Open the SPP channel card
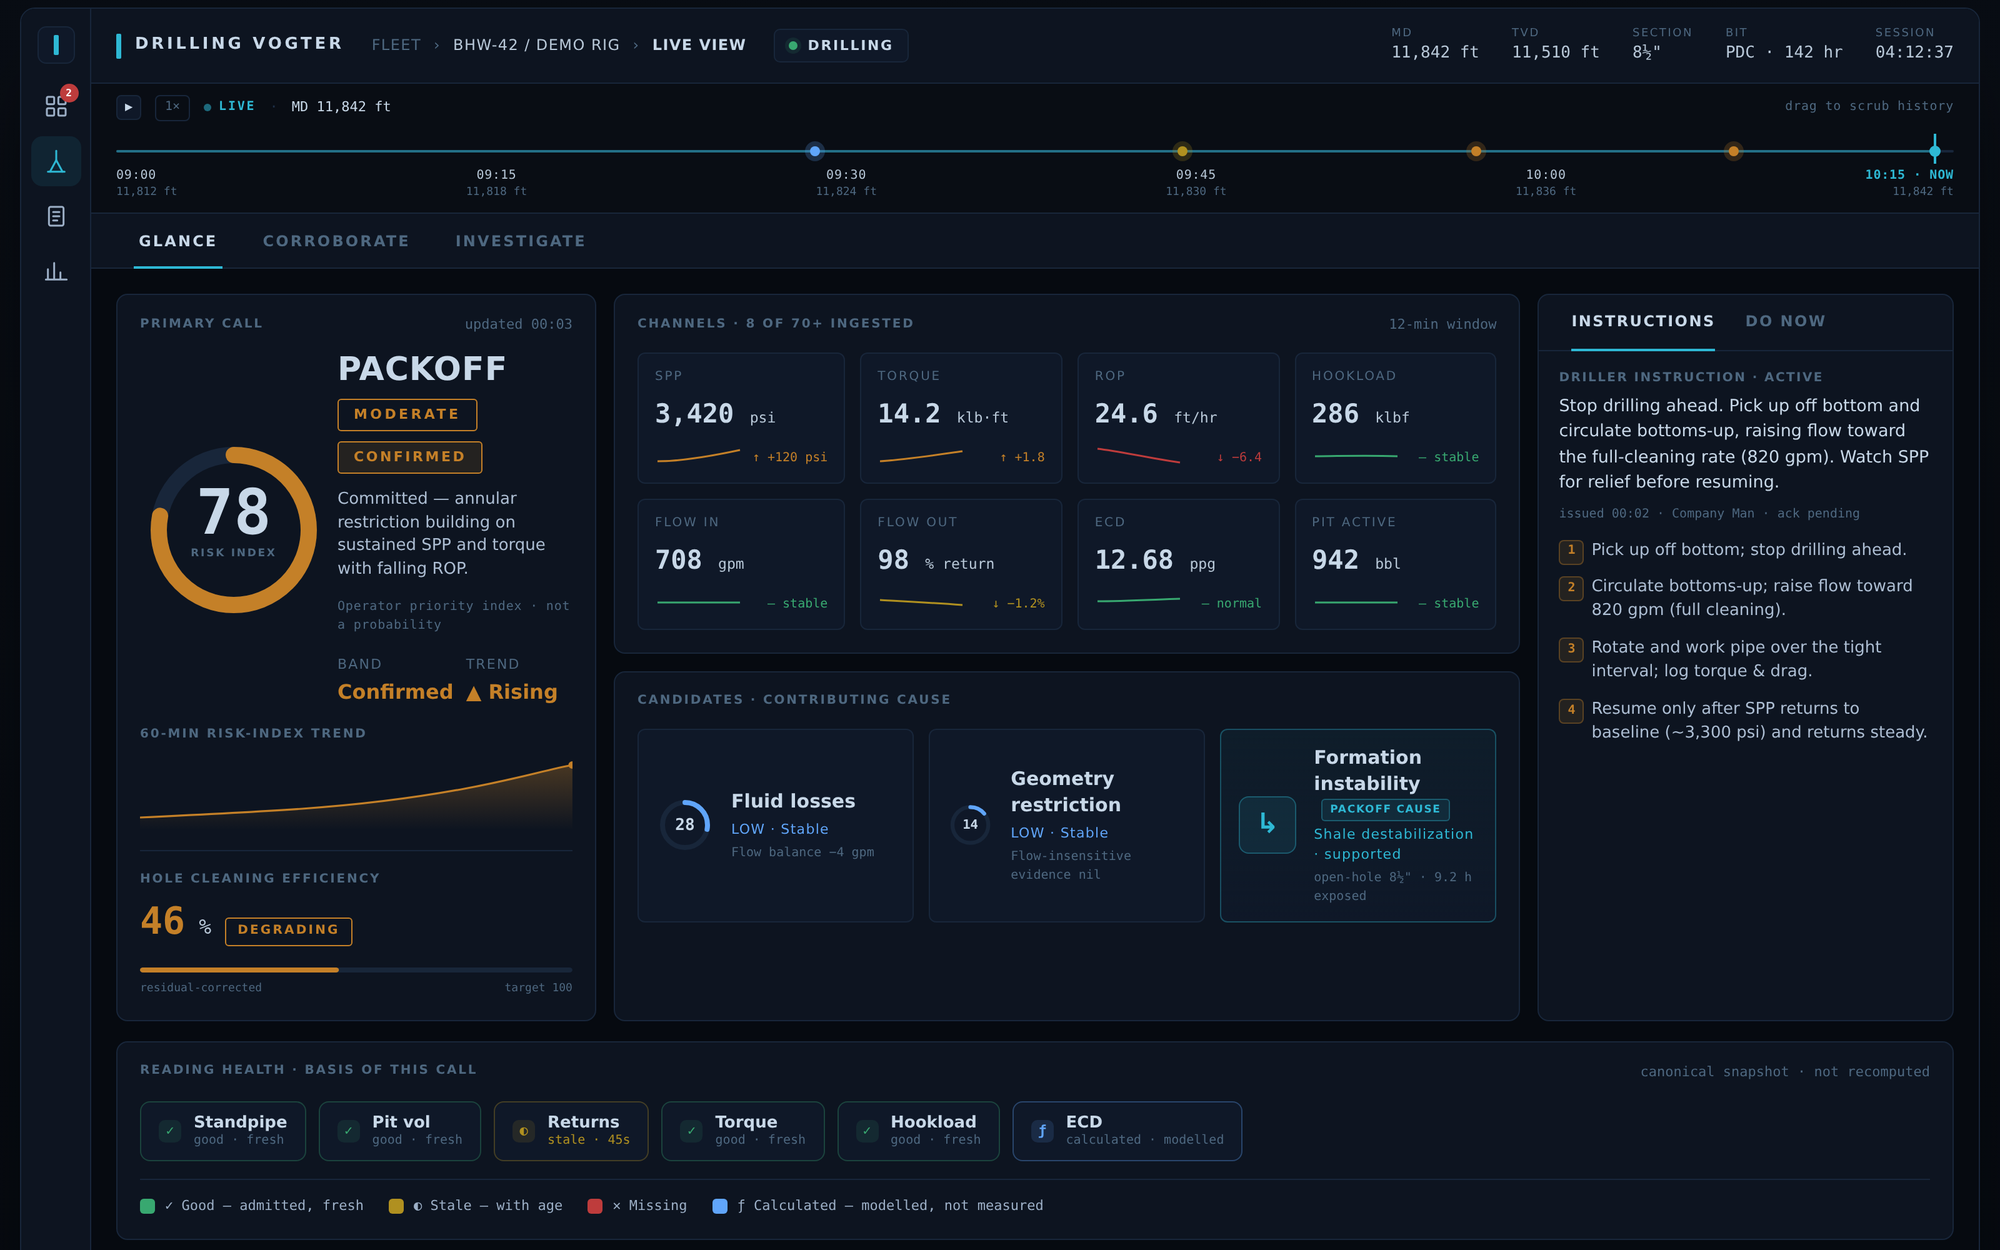 [x=741, y=418]
